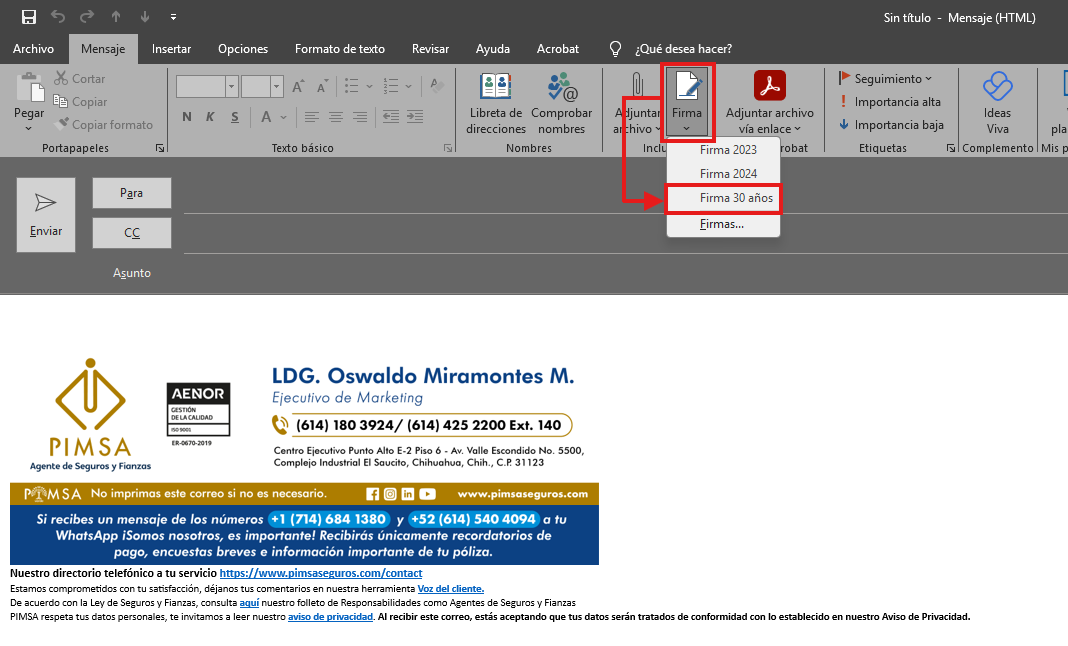Decrease font size button

point(322,87)
